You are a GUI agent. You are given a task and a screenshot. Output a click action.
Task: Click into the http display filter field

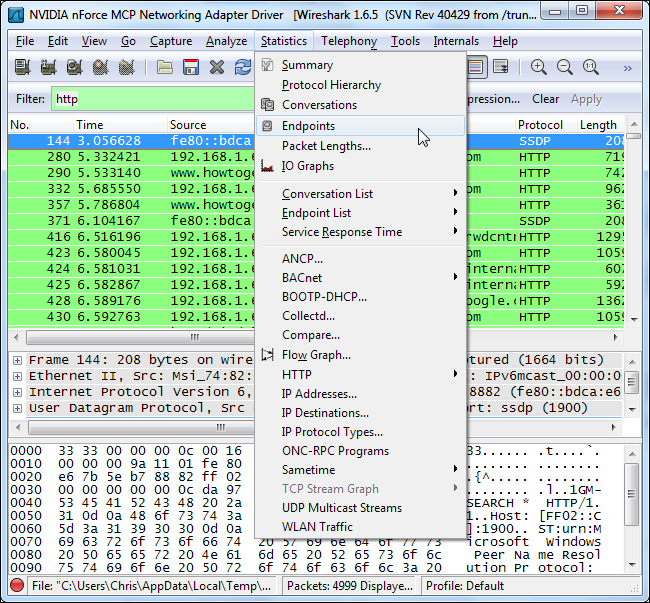point(150,99)
